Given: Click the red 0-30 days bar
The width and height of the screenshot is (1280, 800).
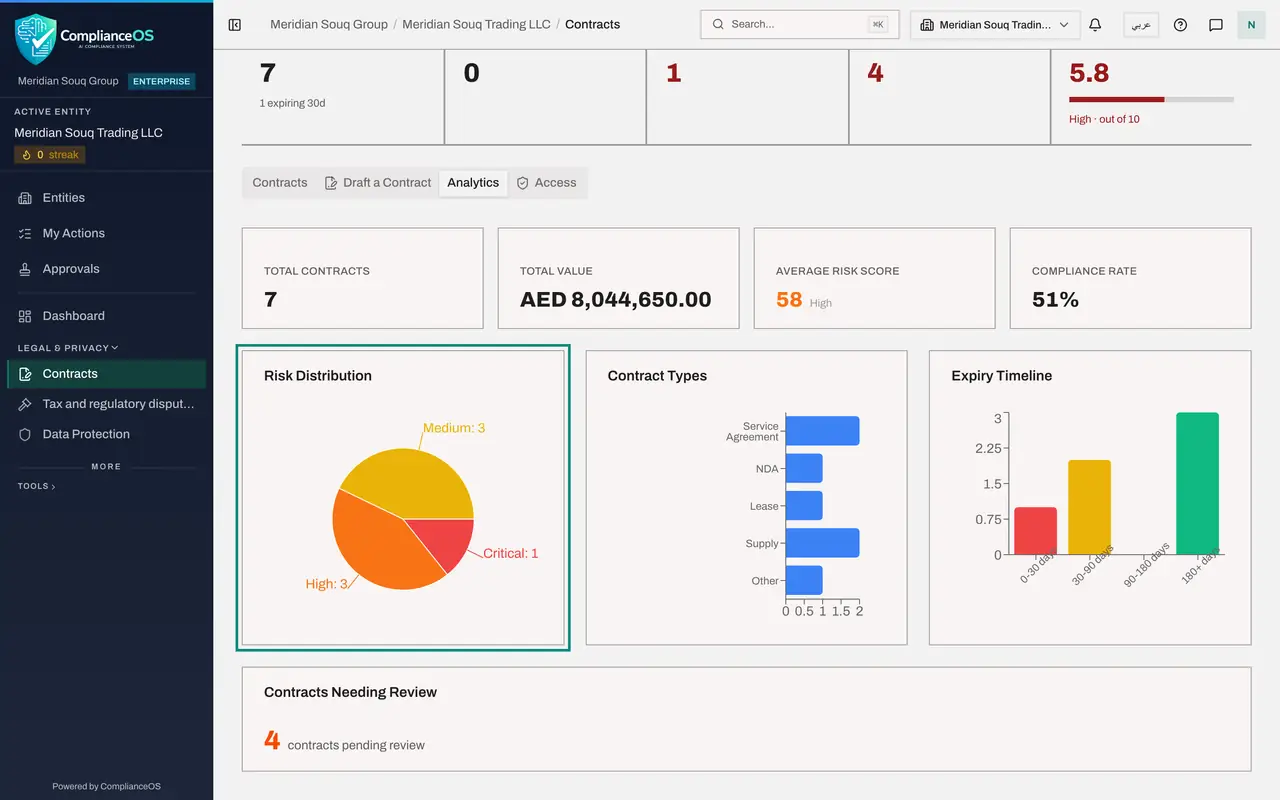Looking at the screenshot, I should click(x=1035, y=531).
